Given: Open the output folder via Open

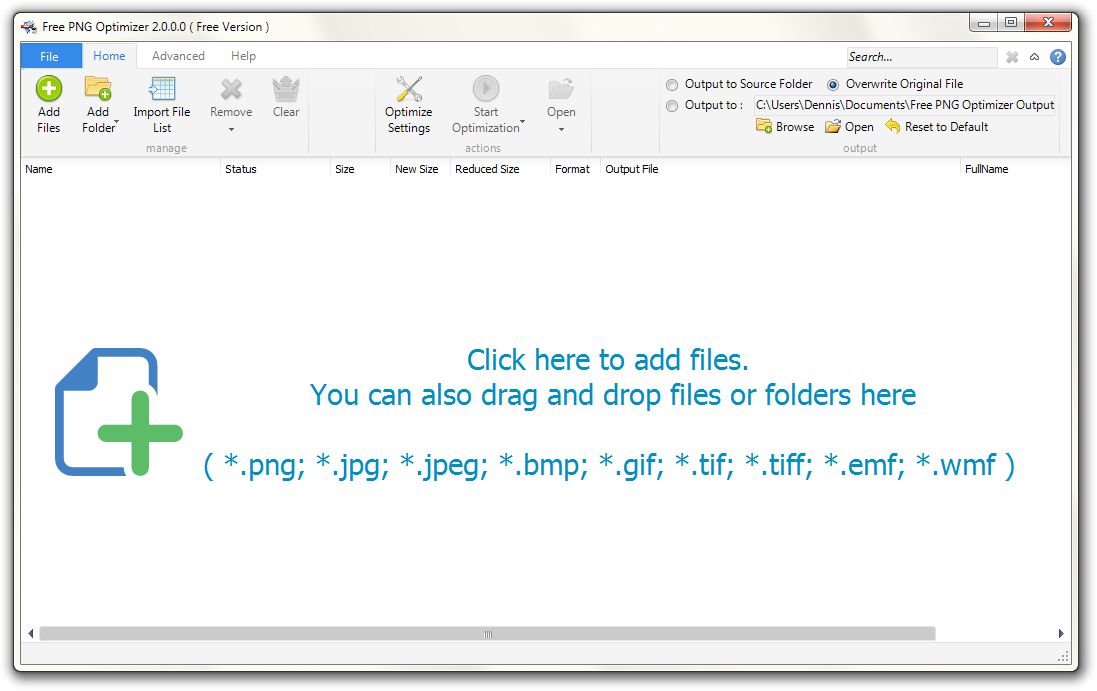Looking at the screenshot, I should pos(849,127).
